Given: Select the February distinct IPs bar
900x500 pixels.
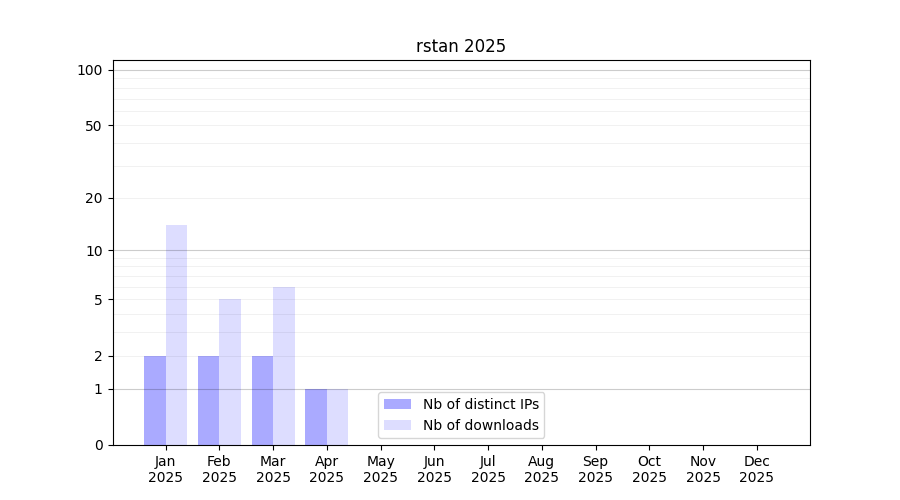Looking at the screenshot, I should [x=208, y=400].
